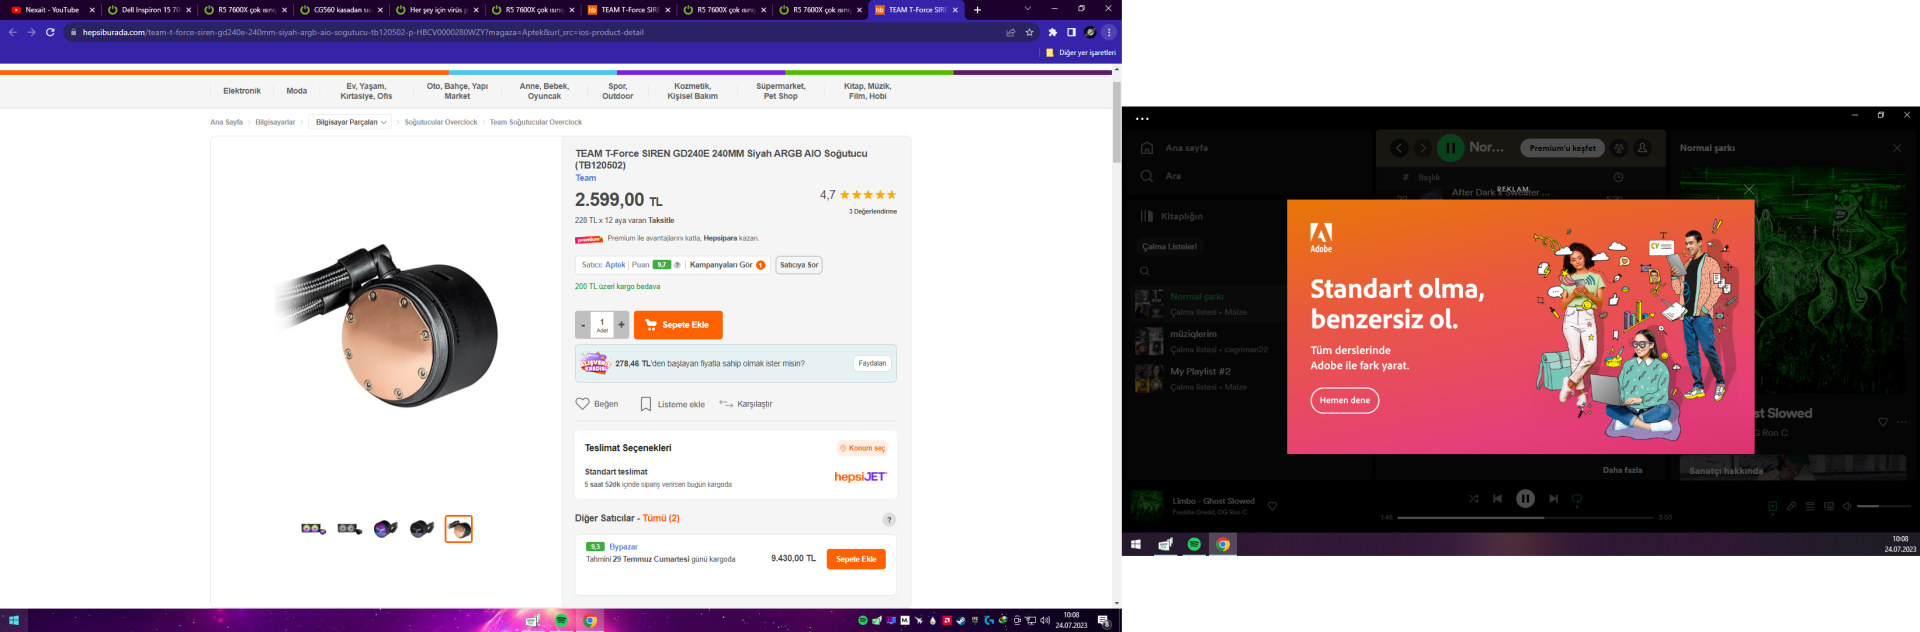This screenshot has width=1920, height=632.
Task: Open Windows Start on left monitor
Action: (14, 621)
